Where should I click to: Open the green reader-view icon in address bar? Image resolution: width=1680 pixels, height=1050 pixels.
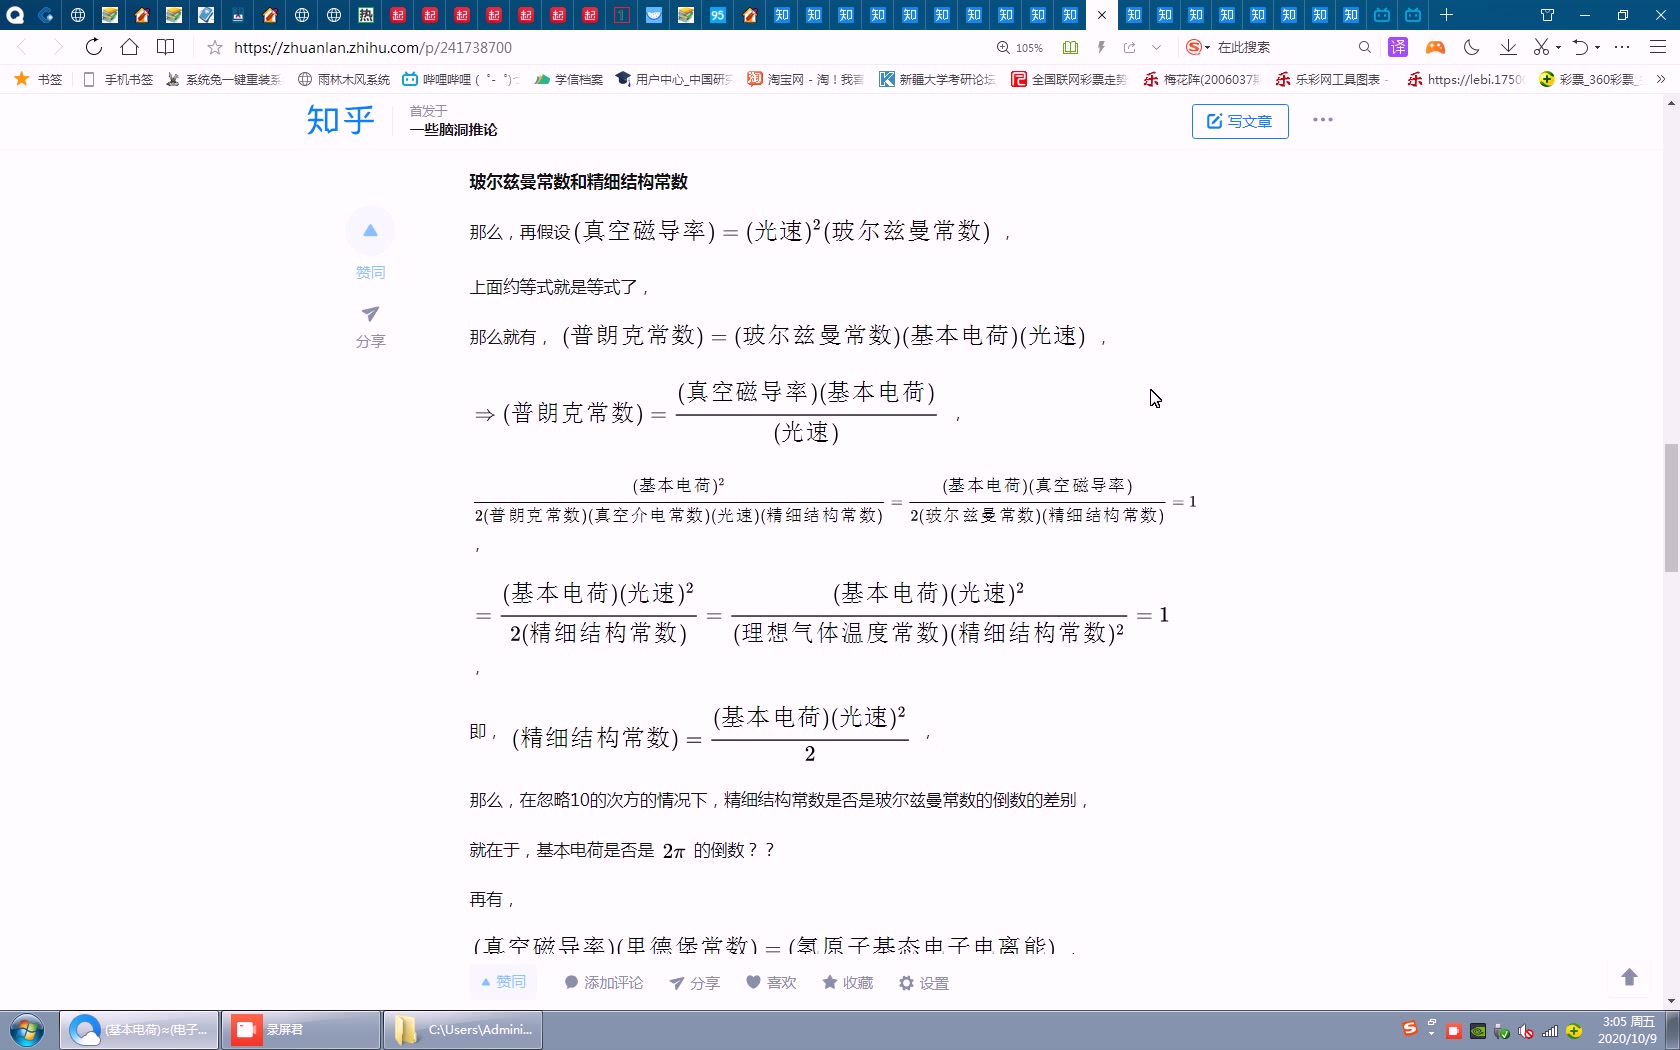[1070, 48]
